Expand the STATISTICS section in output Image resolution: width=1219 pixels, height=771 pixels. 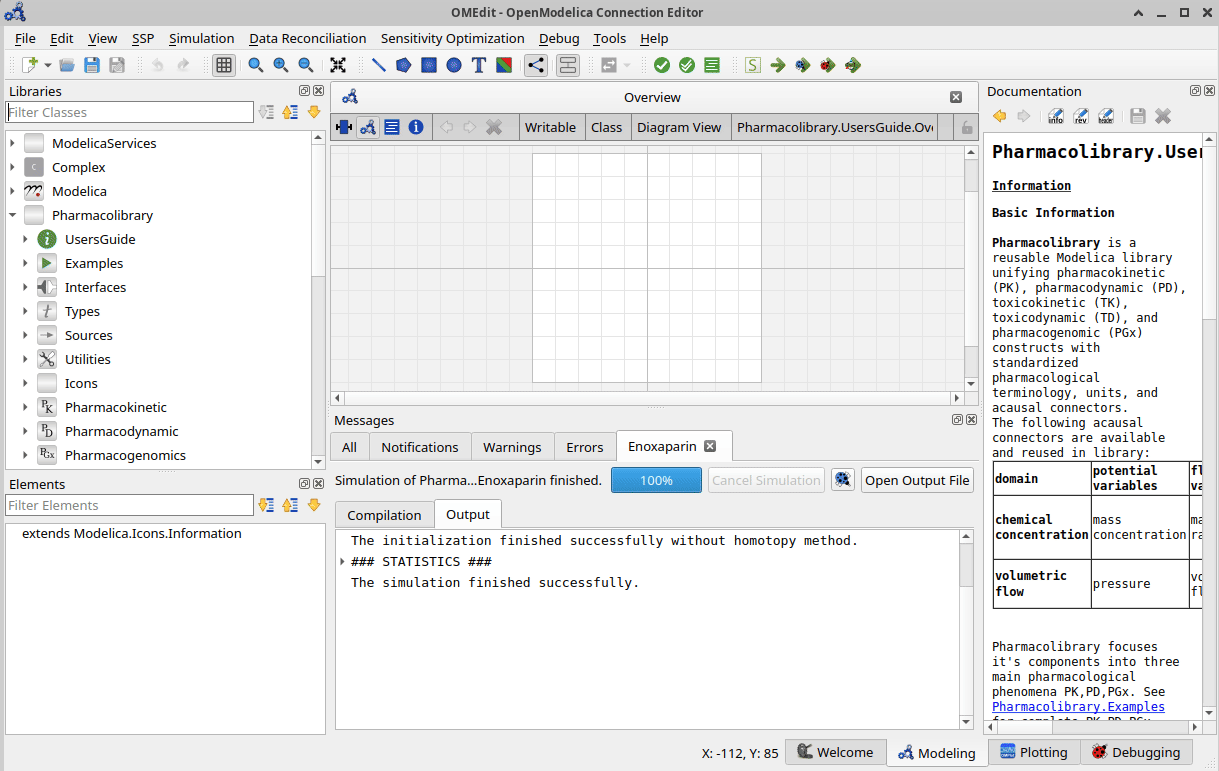pos(343,562)
